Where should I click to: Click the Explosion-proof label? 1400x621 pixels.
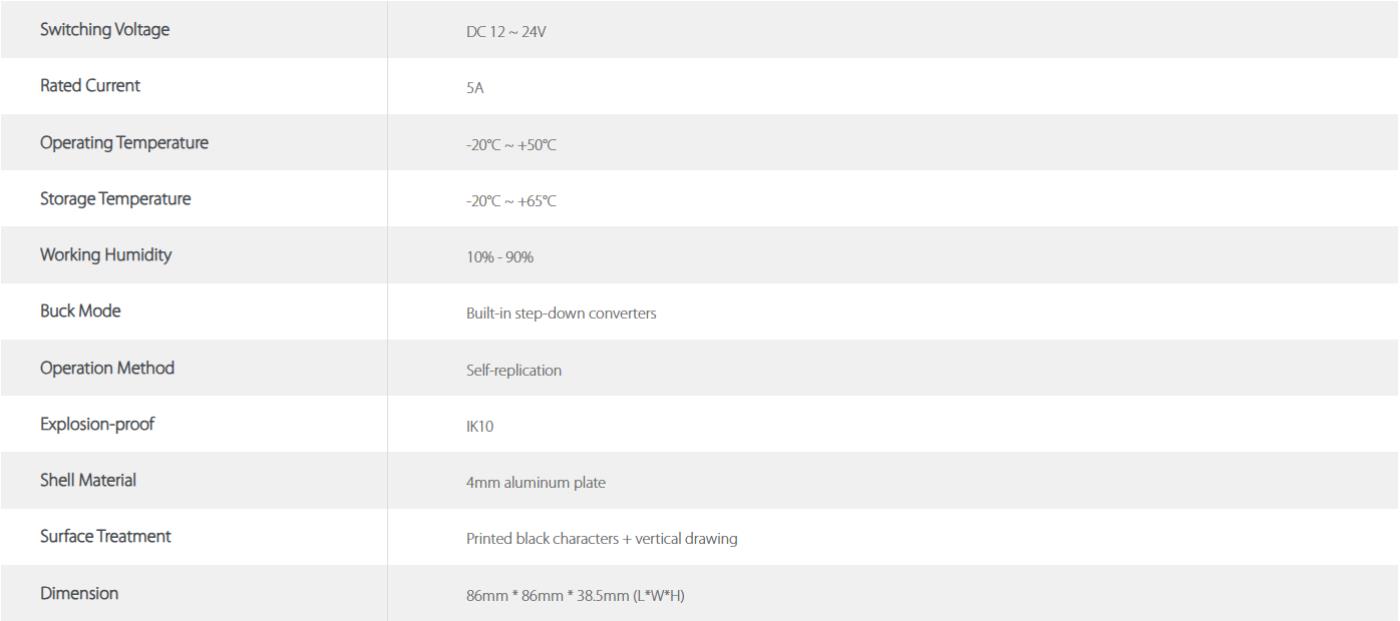pyautogui.click(x=97, y=424)
